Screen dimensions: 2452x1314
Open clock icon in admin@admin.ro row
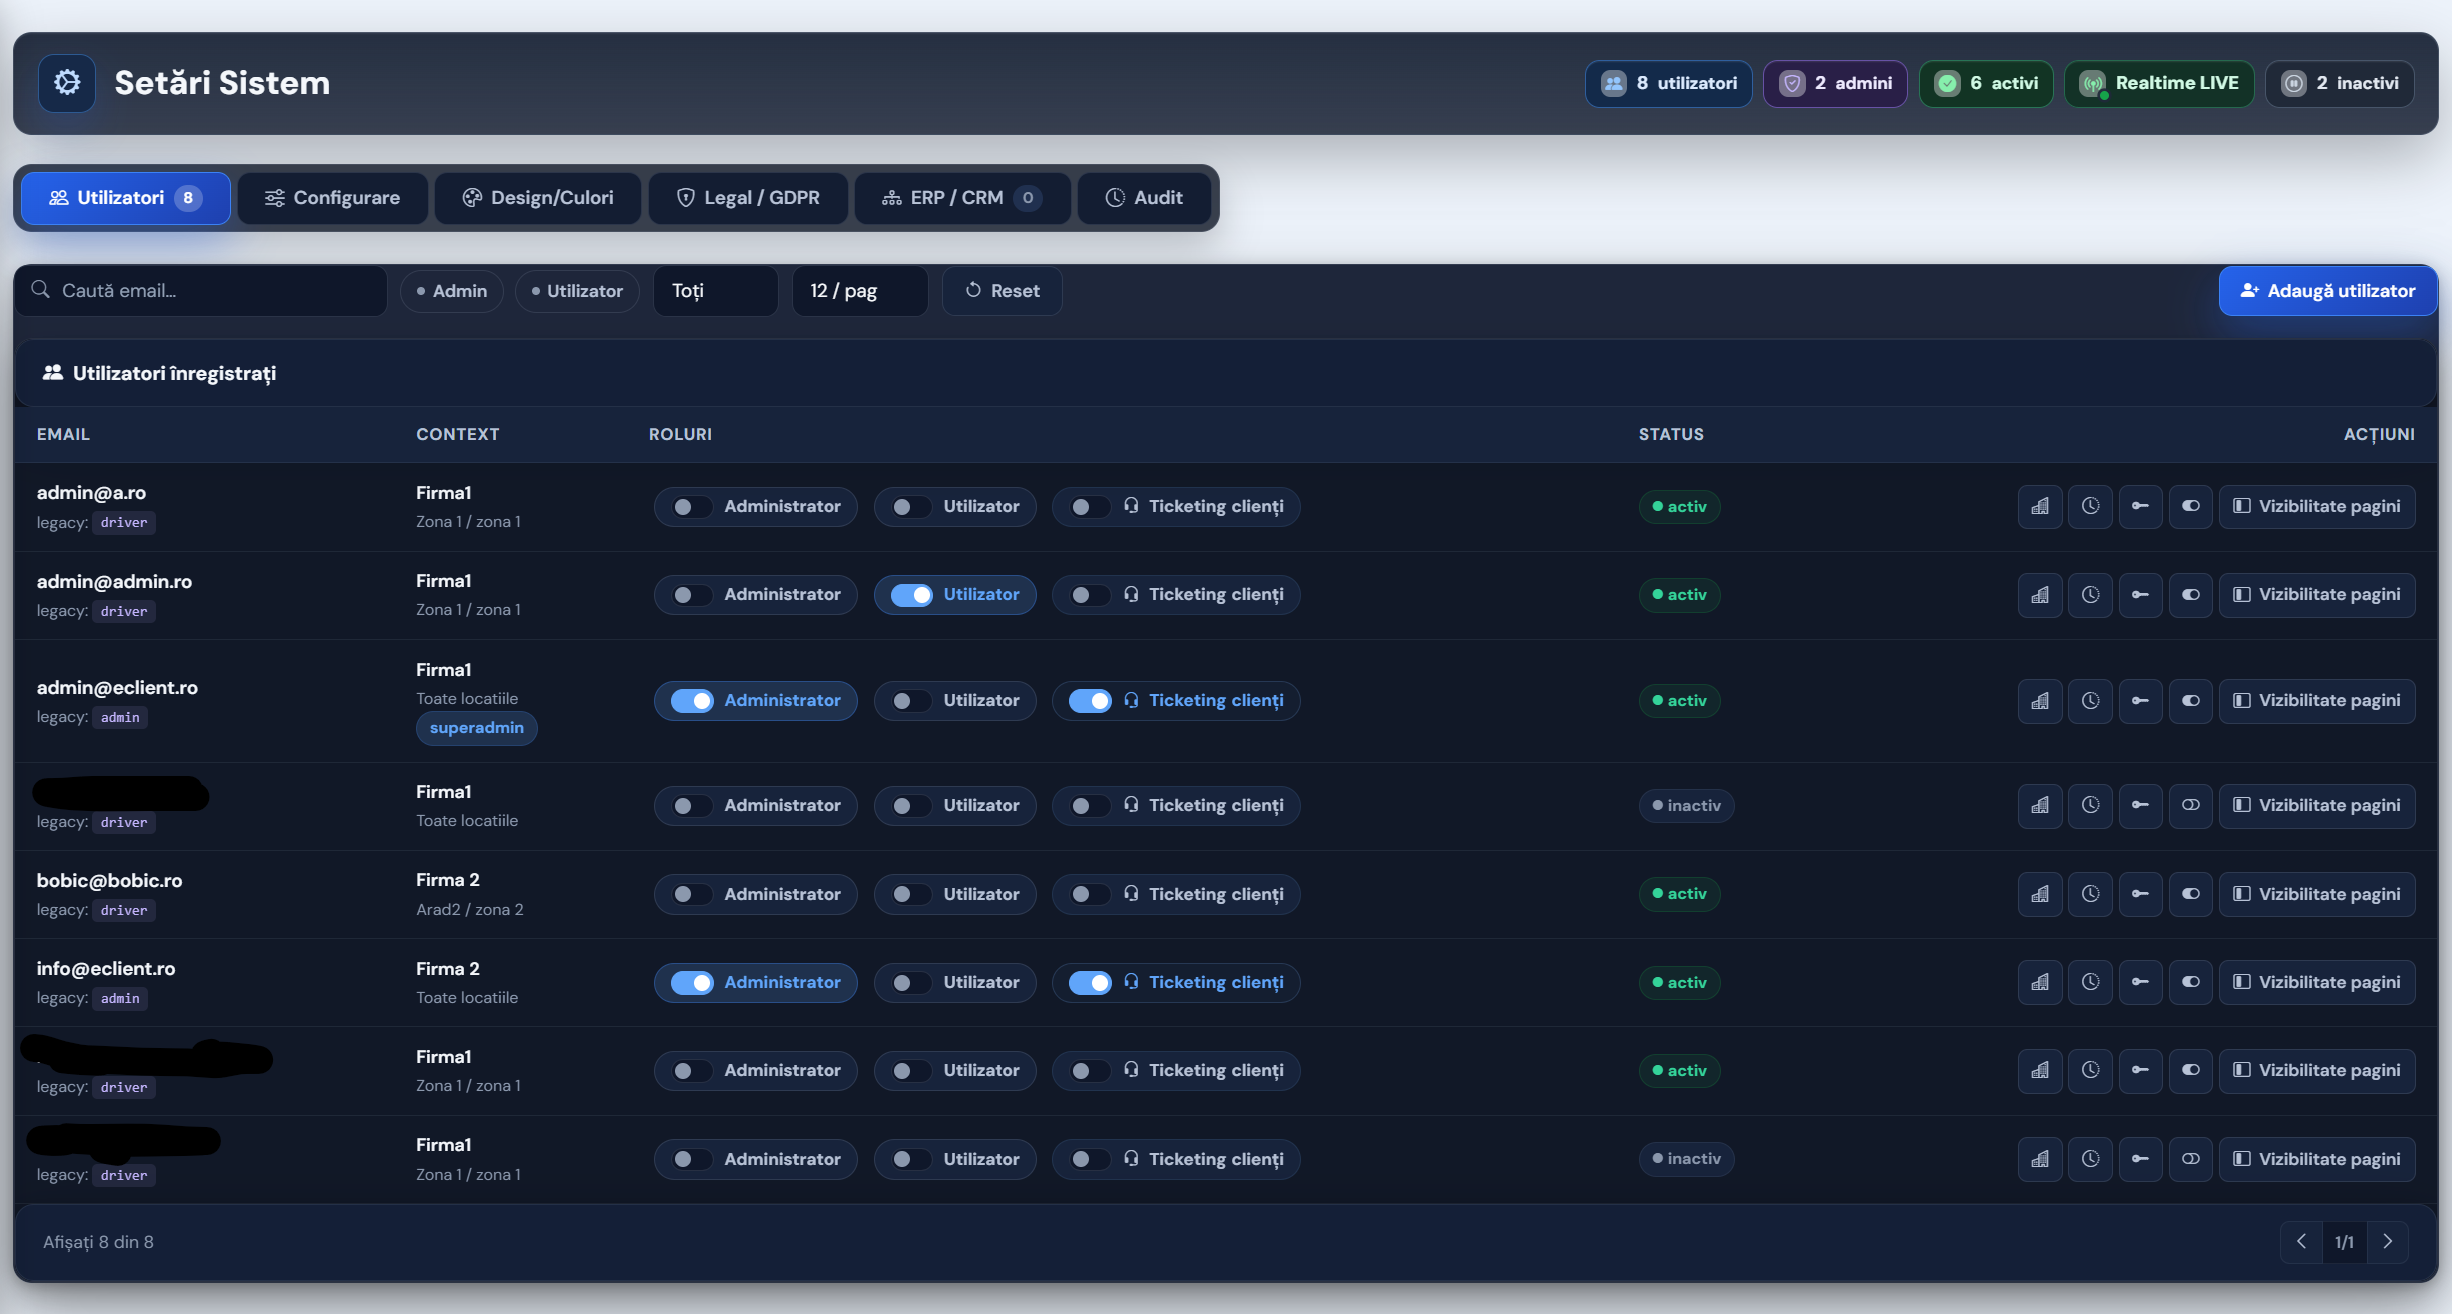coord(2090,595)
